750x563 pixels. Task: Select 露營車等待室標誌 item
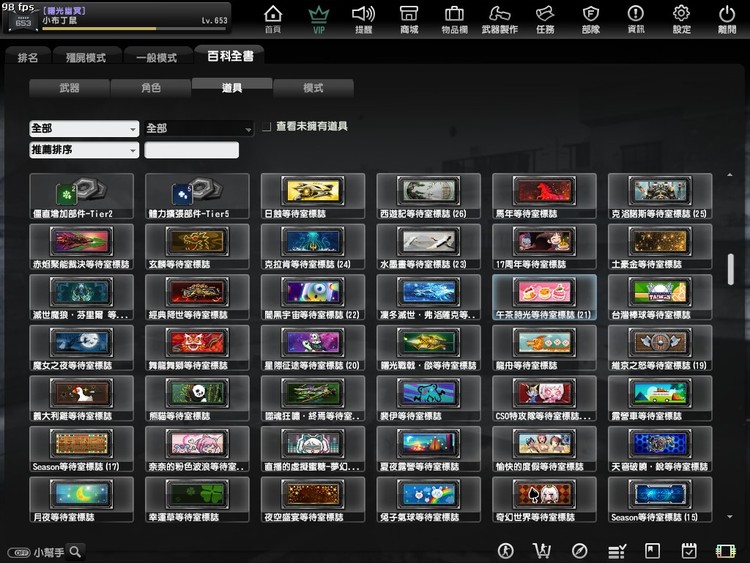click(x=660, y=399)
